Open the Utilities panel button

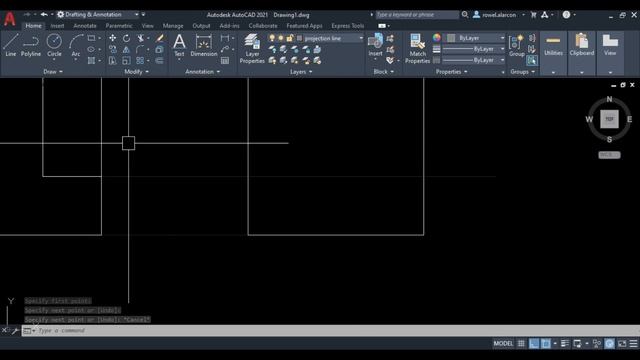(x=553, y=53)
